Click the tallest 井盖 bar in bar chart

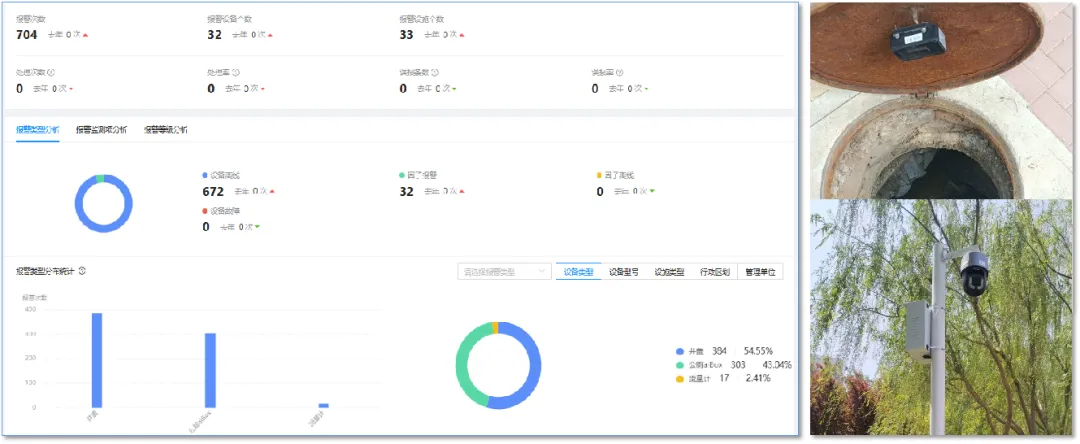97,360
